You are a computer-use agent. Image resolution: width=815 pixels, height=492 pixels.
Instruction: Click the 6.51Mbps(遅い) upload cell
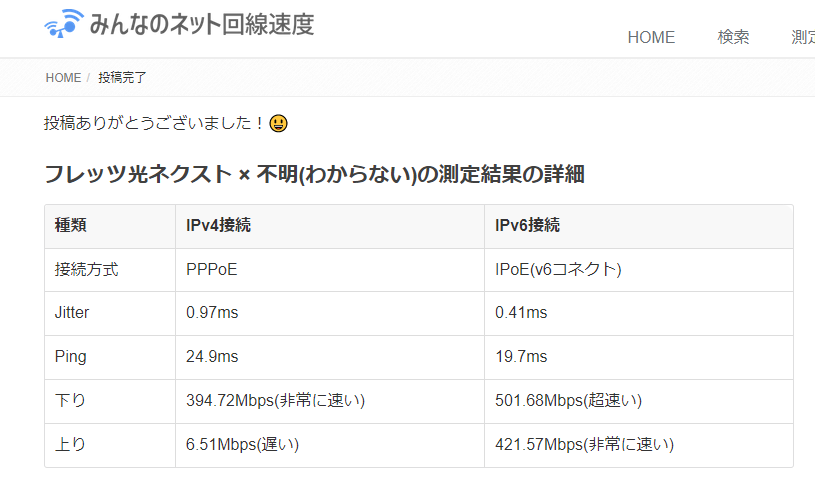(242, 444)
